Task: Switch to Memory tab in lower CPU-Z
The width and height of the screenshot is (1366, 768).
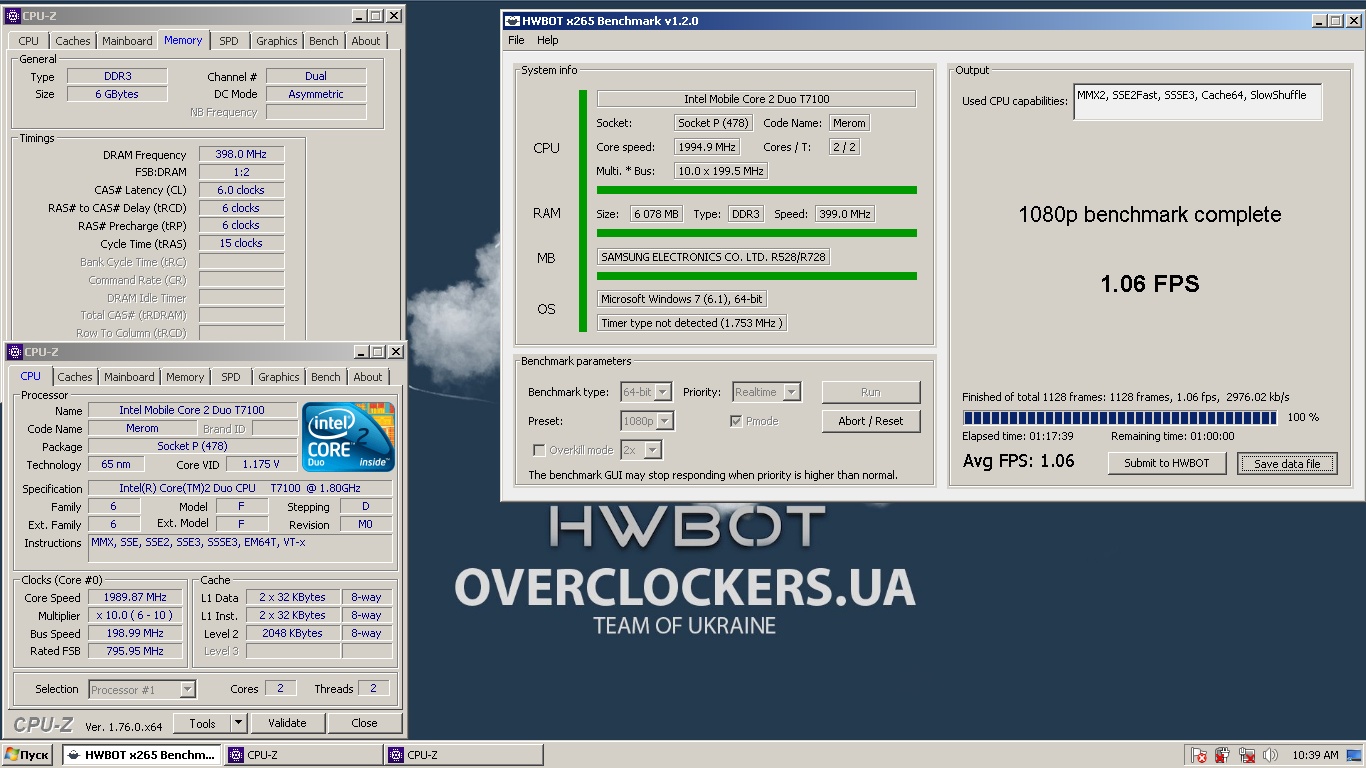Action: (x=185, y=377)
